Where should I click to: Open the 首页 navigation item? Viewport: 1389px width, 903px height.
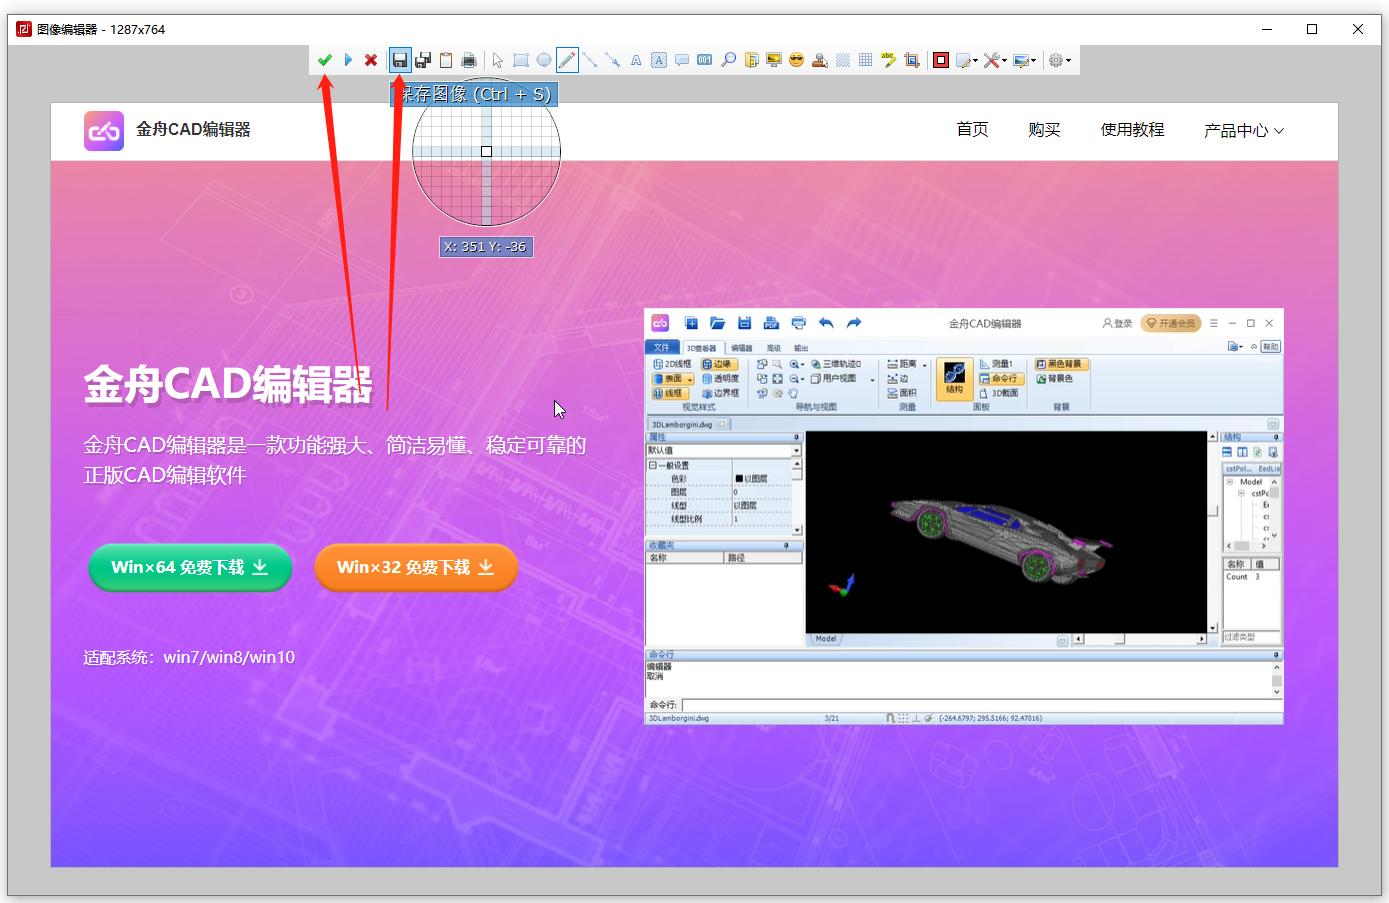click(971, 130)
